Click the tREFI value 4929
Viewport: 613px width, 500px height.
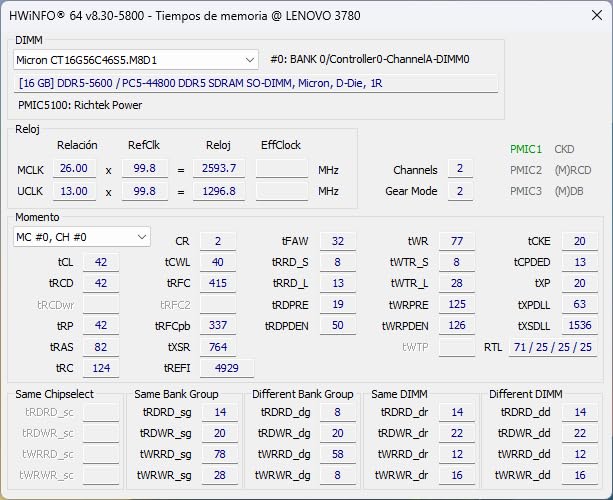point(227,368)
